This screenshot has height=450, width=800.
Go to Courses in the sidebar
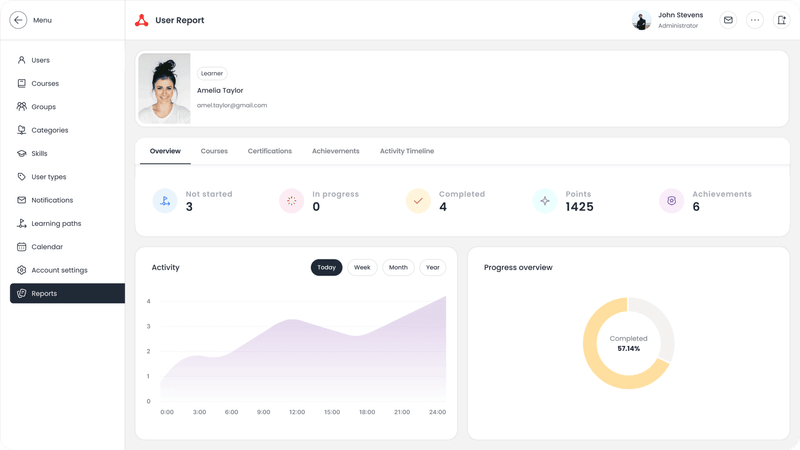[x=44, y=84]
